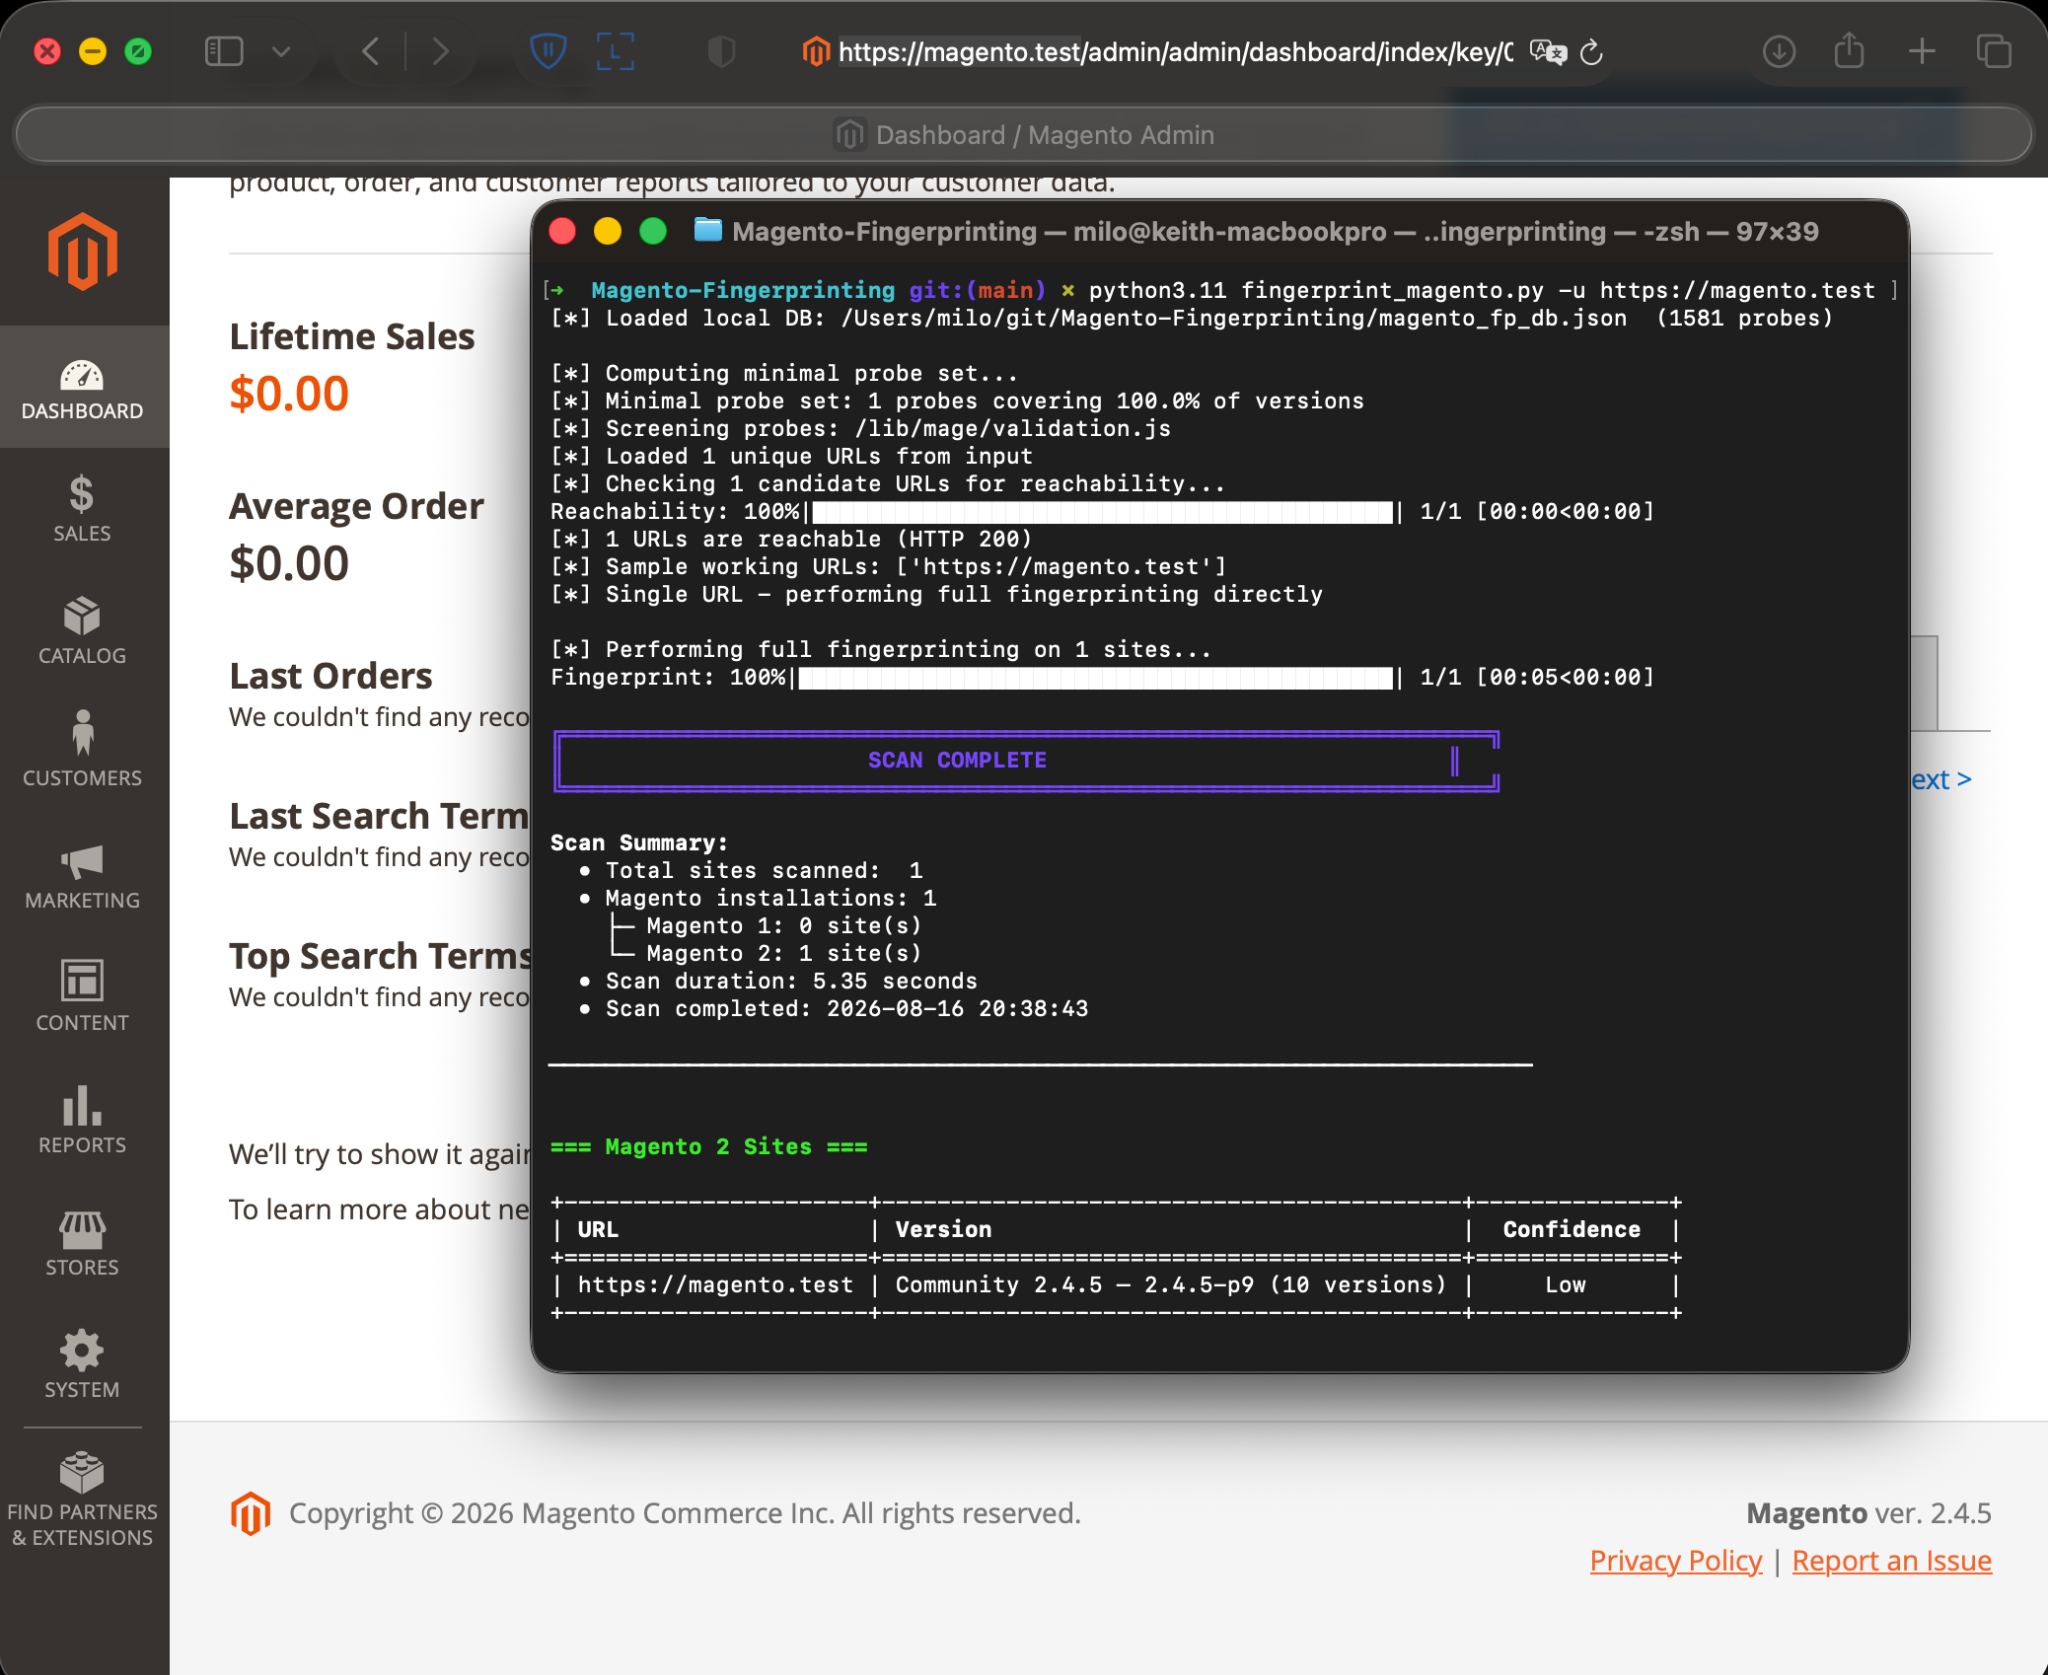
Task: Select the Dashboard / Magento Admin tab
Action: [1024, 135]
